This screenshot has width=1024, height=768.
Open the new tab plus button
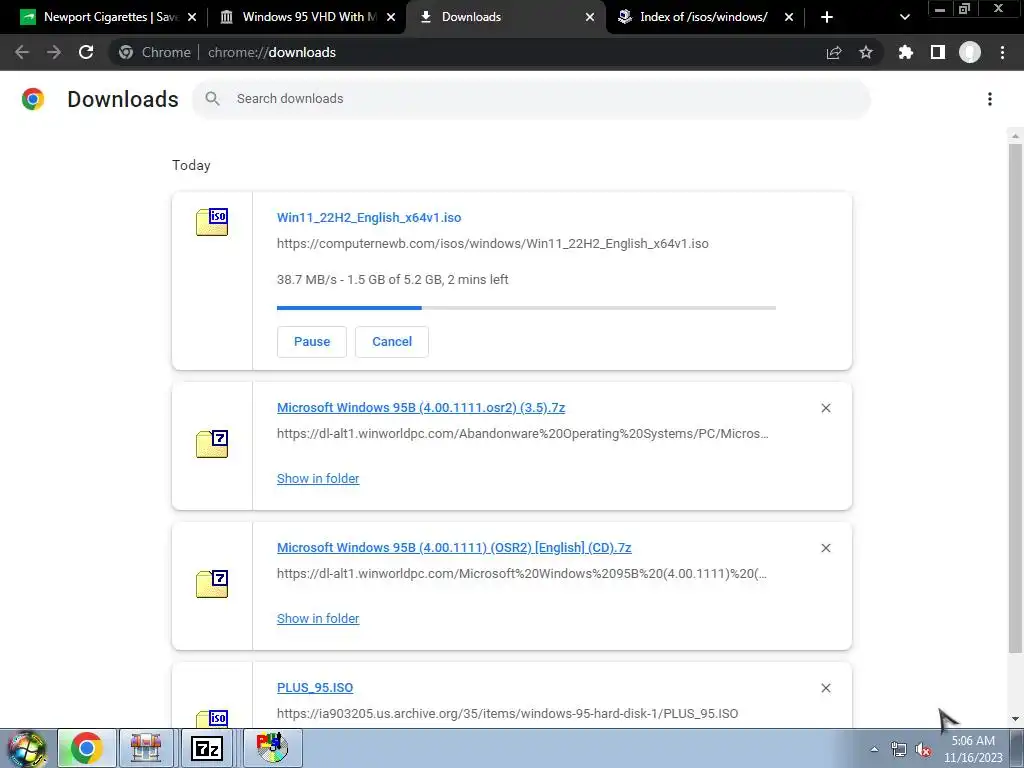[x=827, y=17]
